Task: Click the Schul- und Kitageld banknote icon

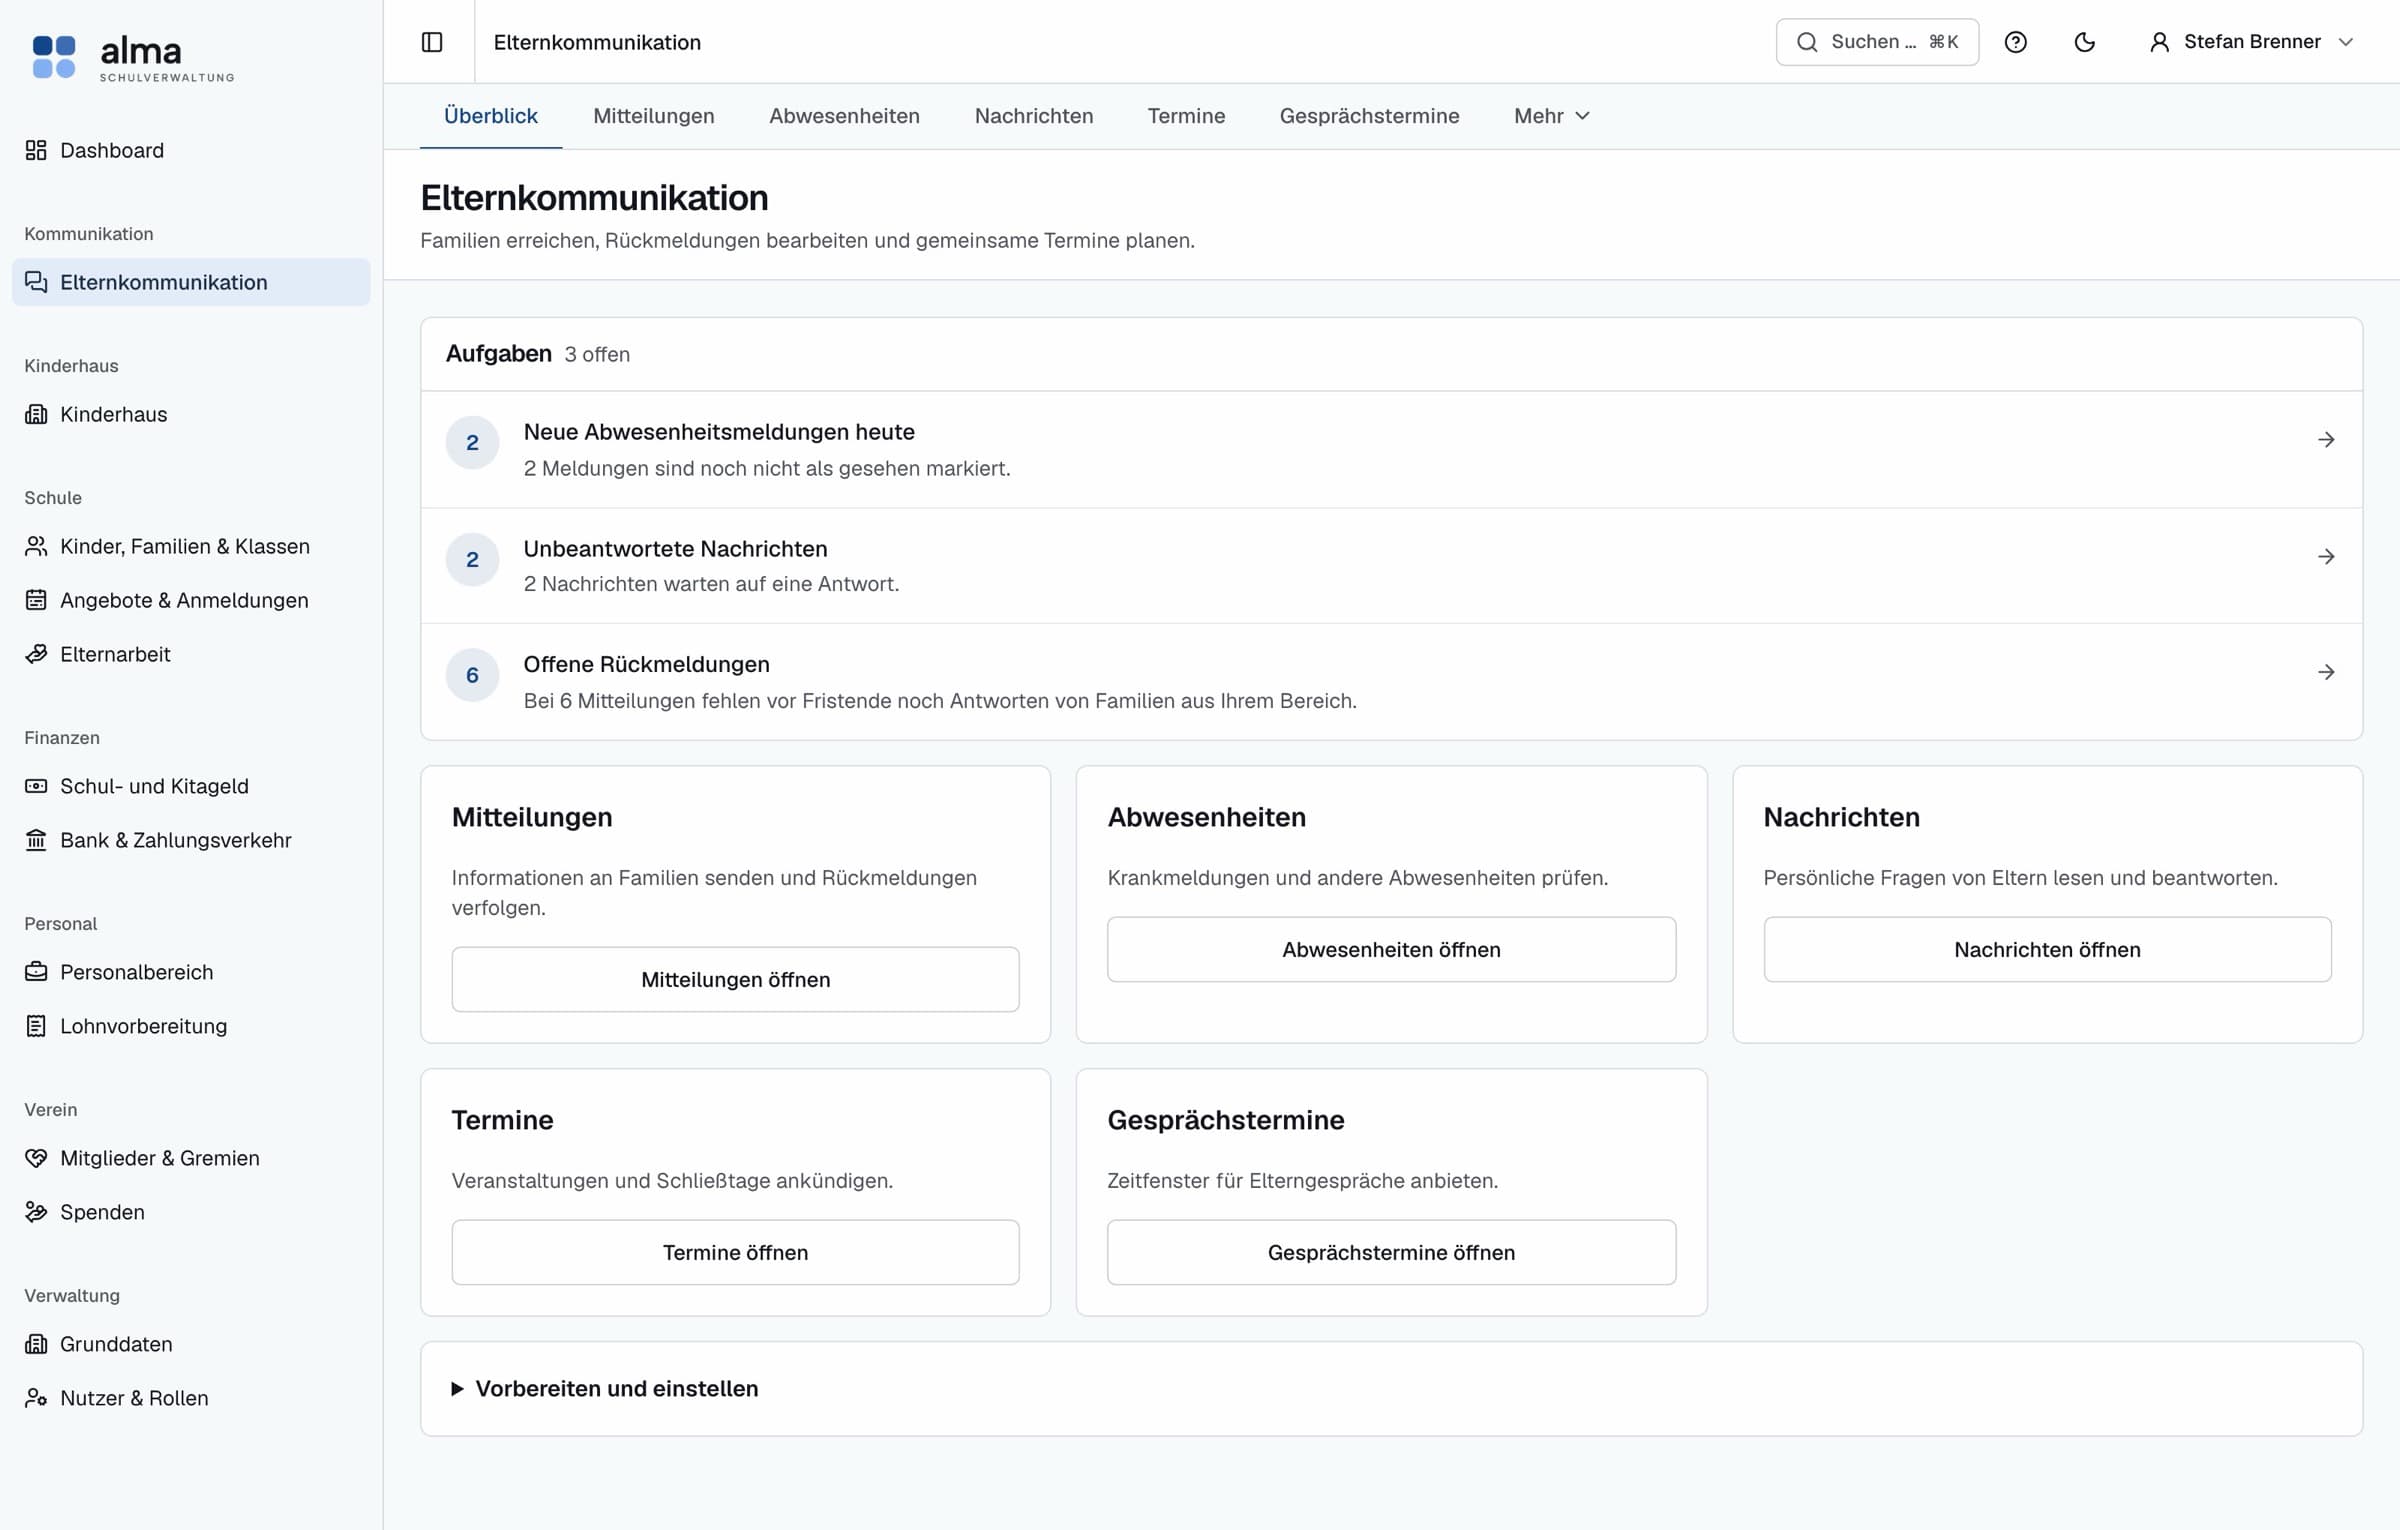Action: pyautogui.click(x=36, y=786)
